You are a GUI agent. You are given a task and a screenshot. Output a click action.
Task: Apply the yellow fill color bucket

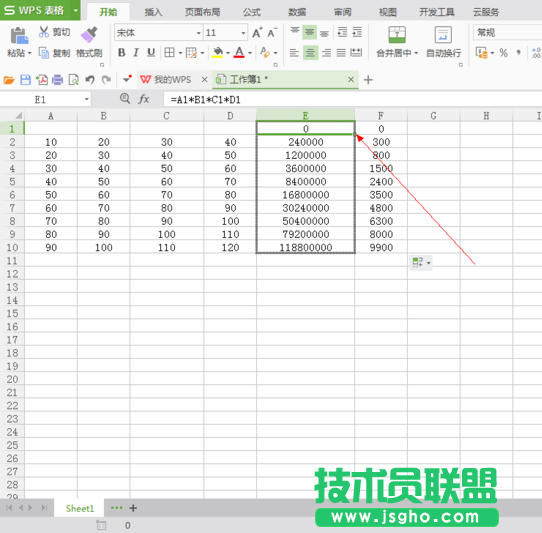point(217,53)
